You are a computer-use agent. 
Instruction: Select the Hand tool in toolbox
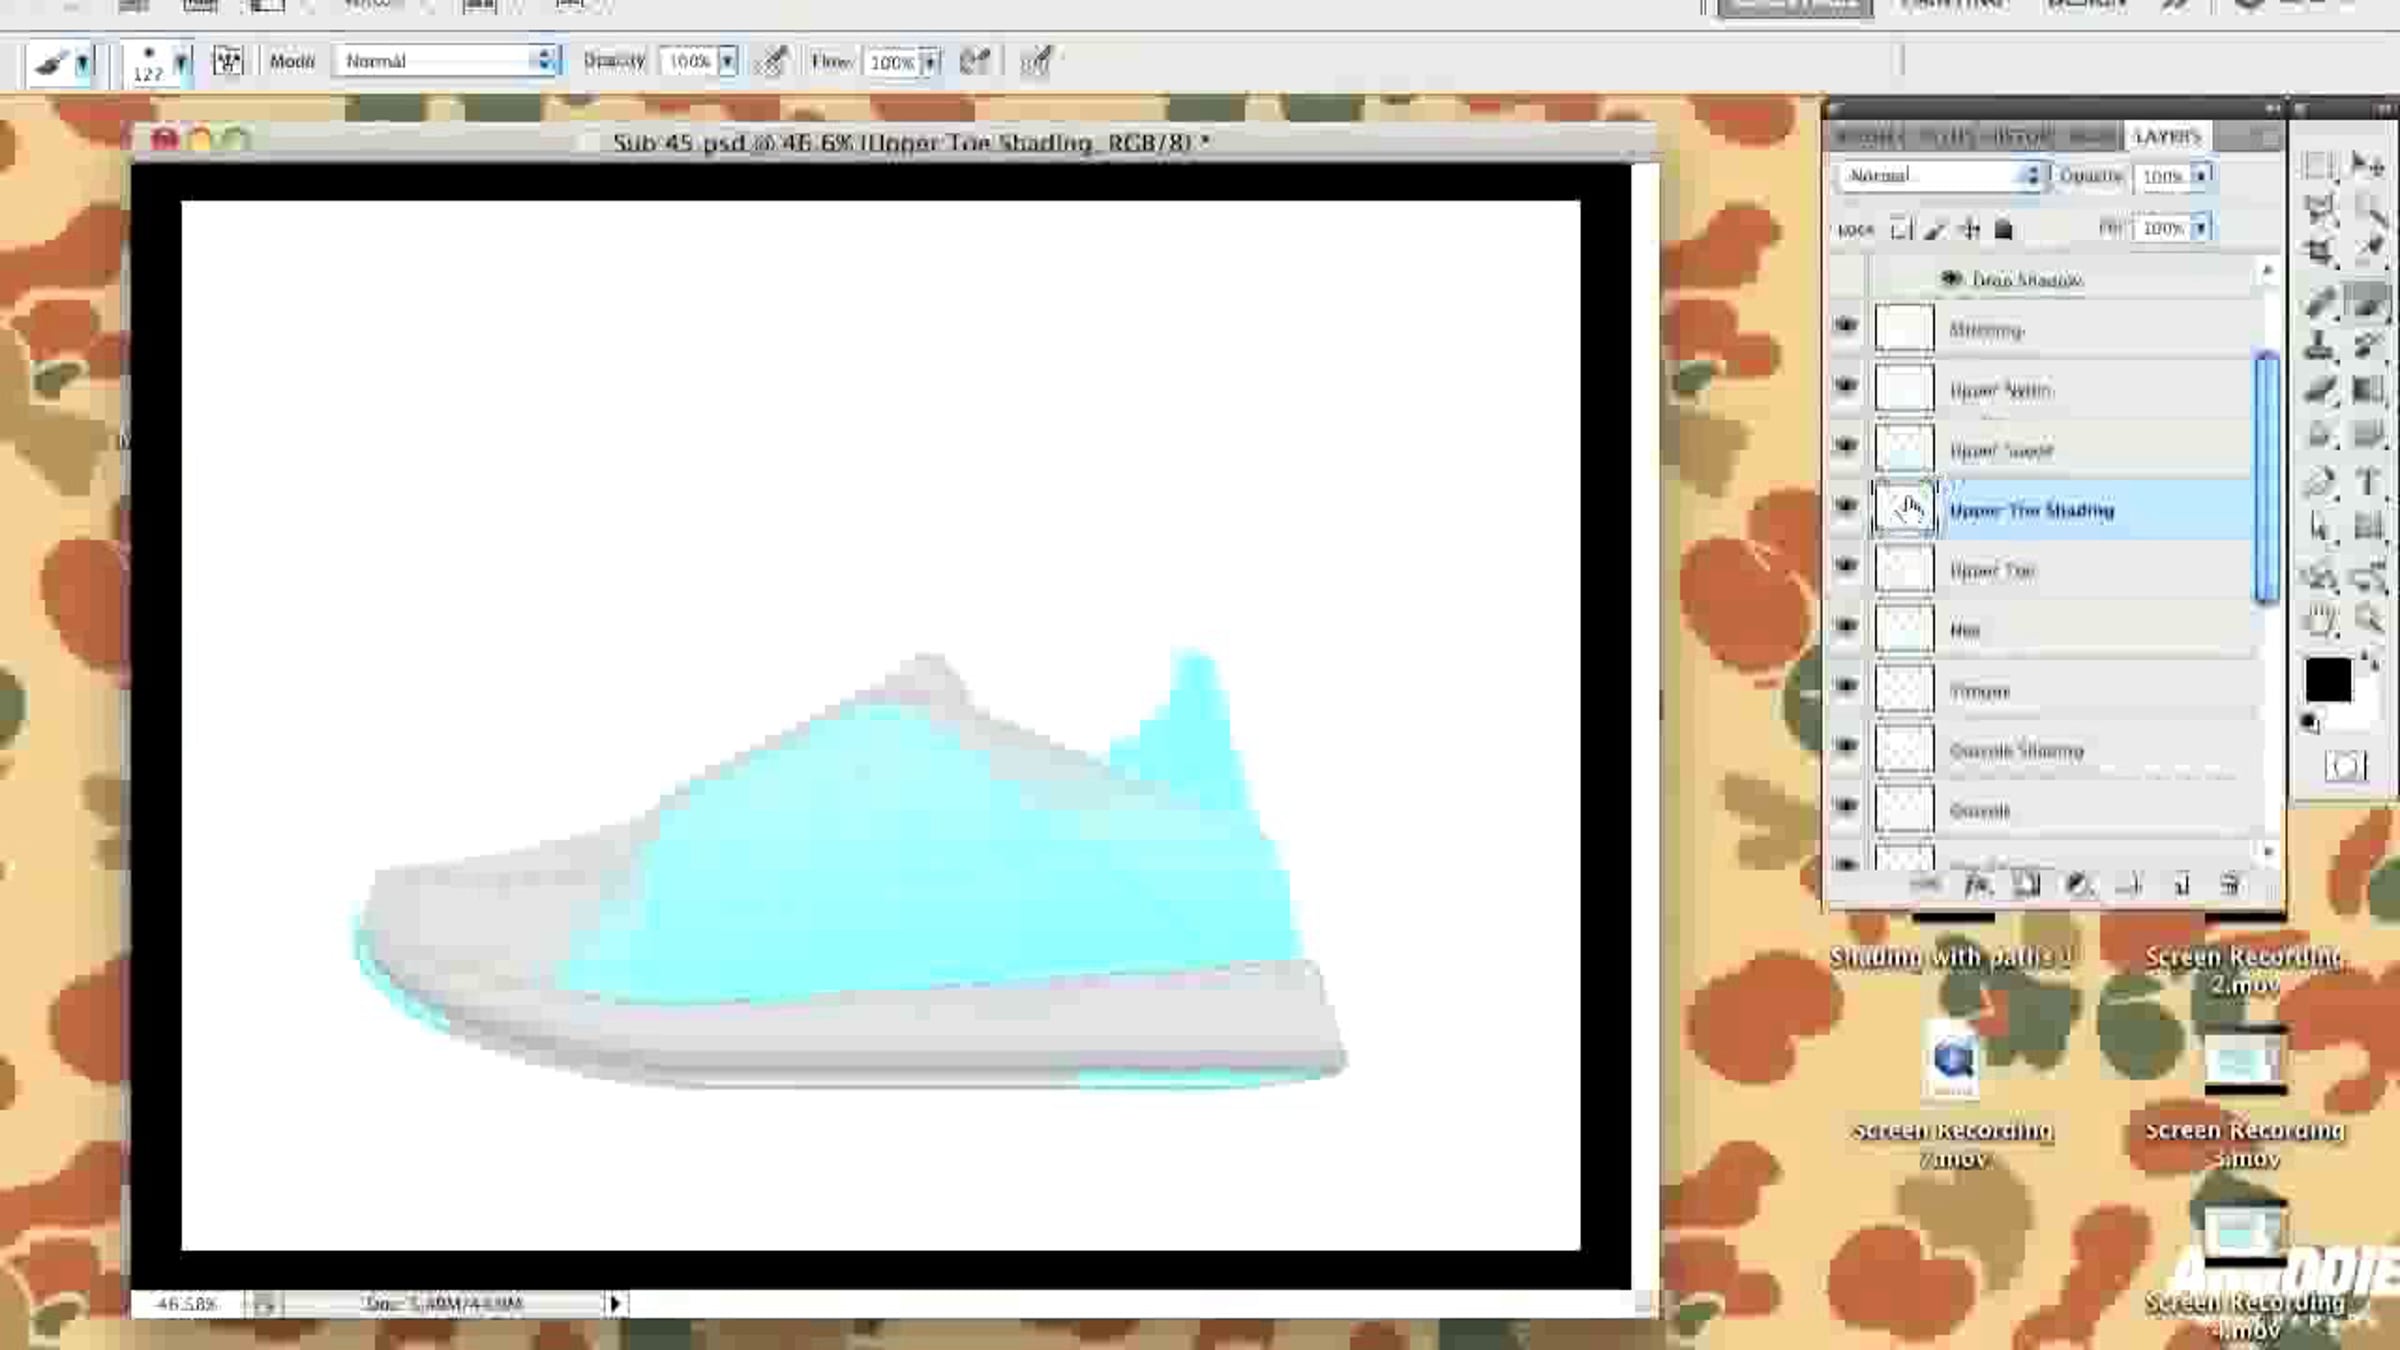click(x=2319, y=621)
